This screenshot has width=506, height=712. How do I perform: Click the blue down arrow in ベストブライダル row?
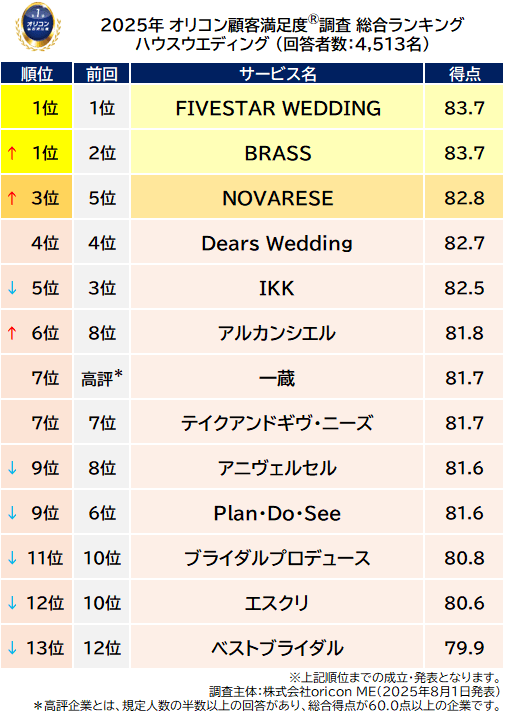click(12, 648)
